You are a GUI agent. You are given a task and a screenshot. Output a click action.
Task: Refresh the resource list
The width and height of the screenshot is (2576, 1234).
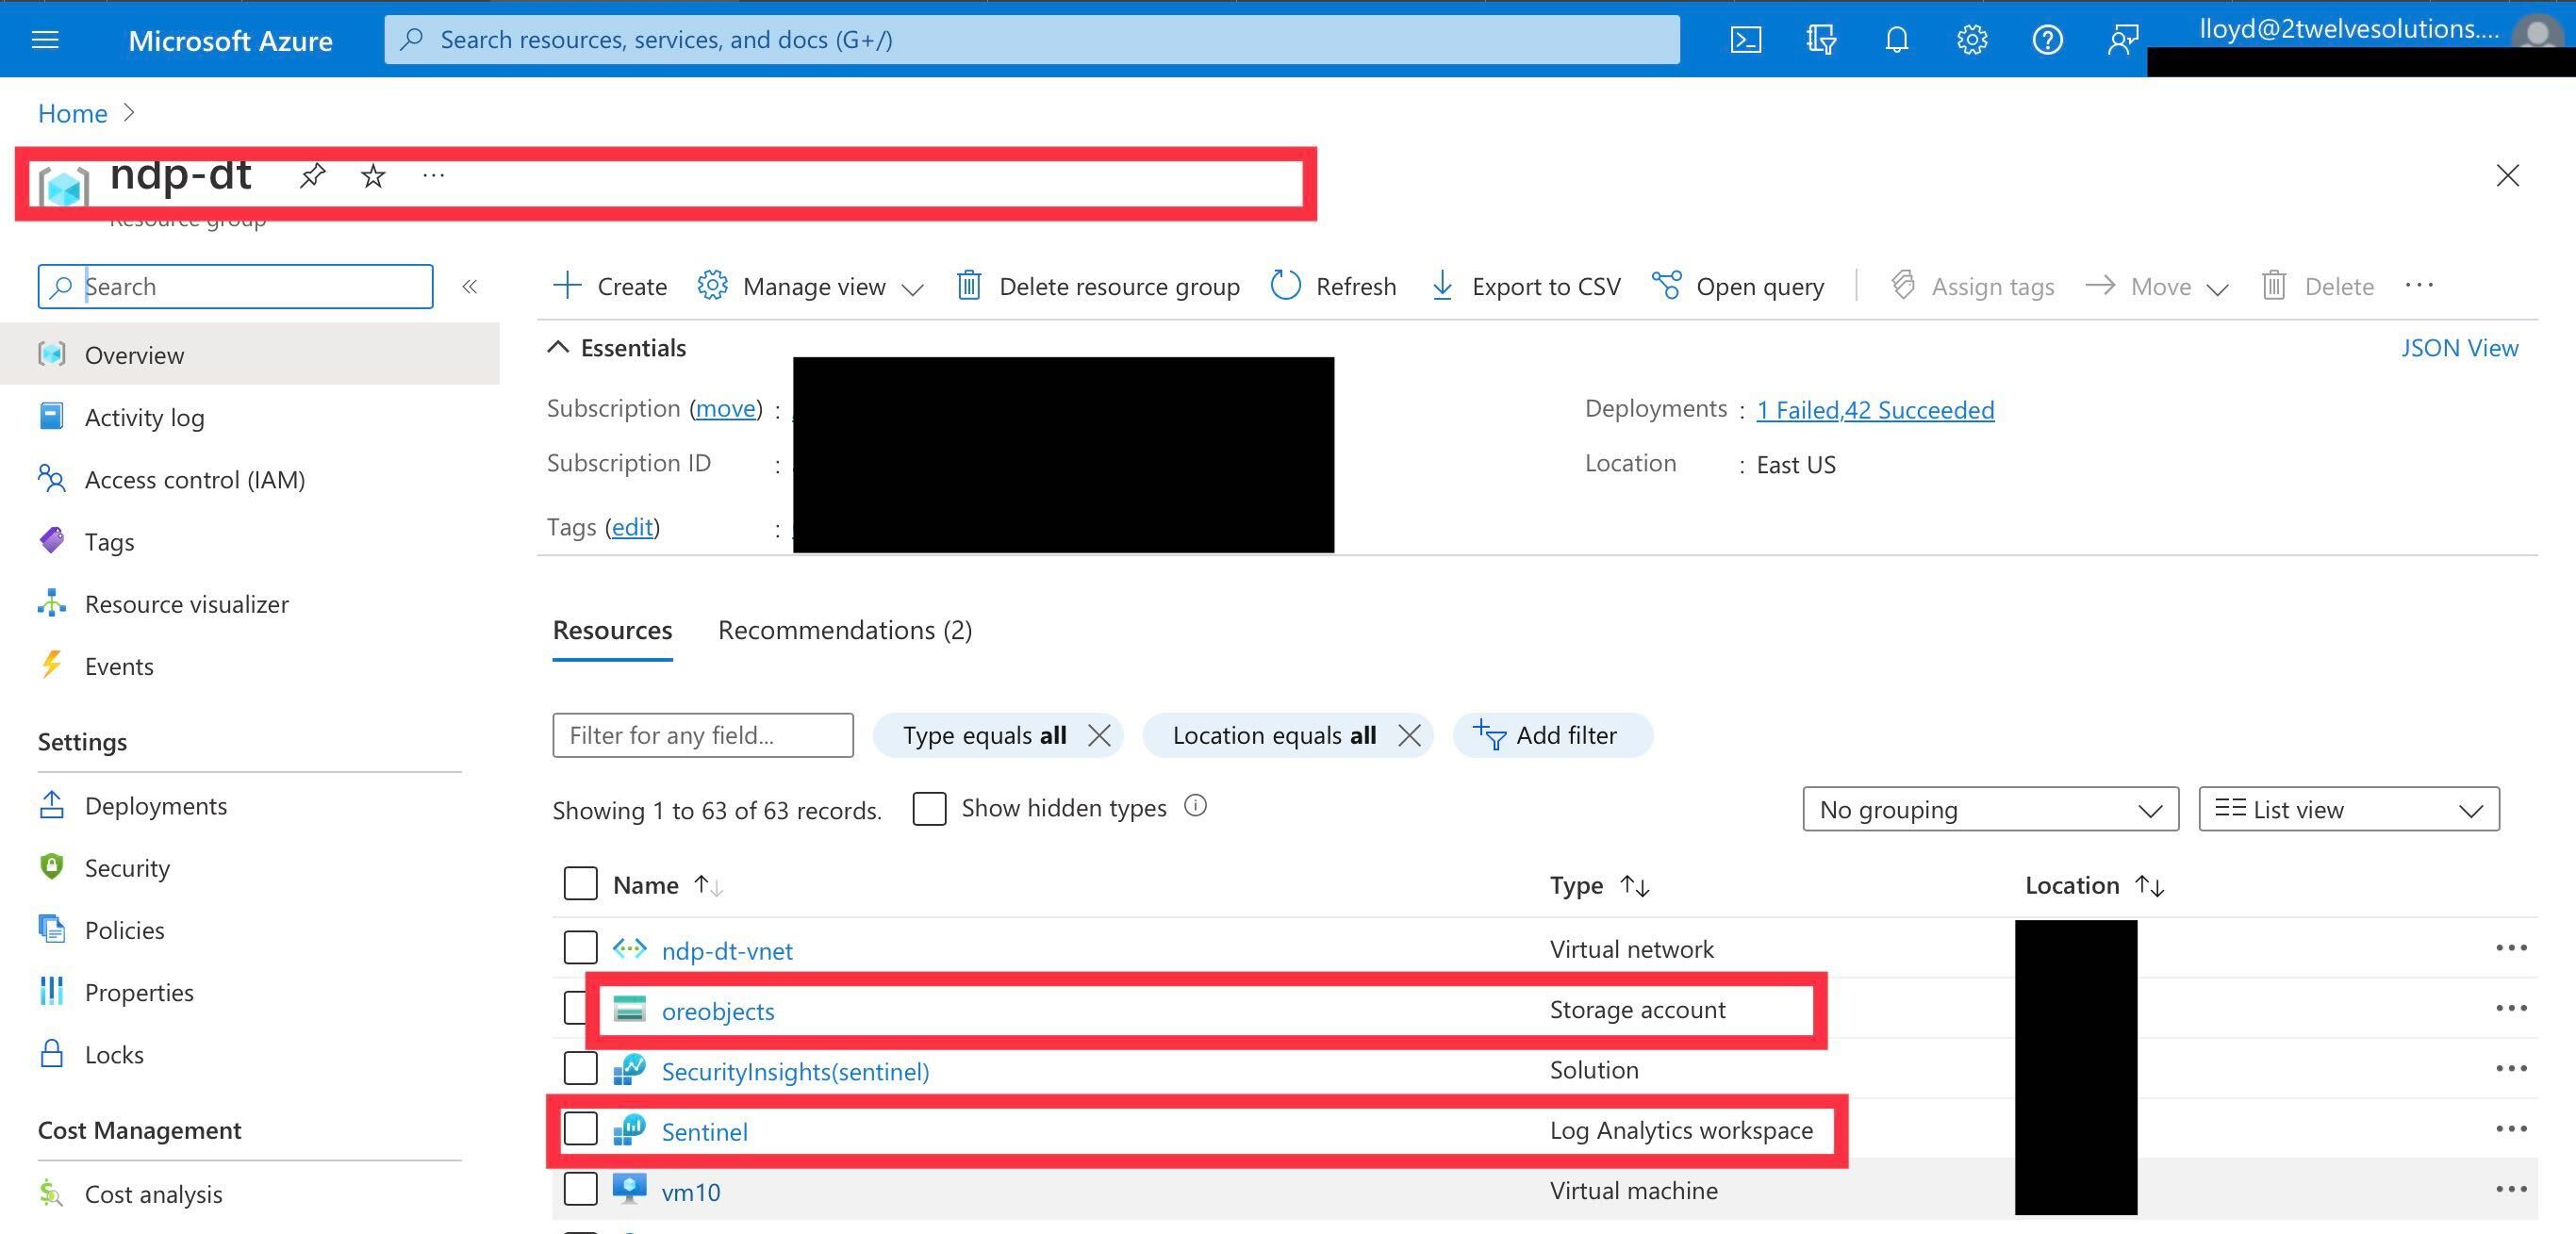coord(1333,286)
